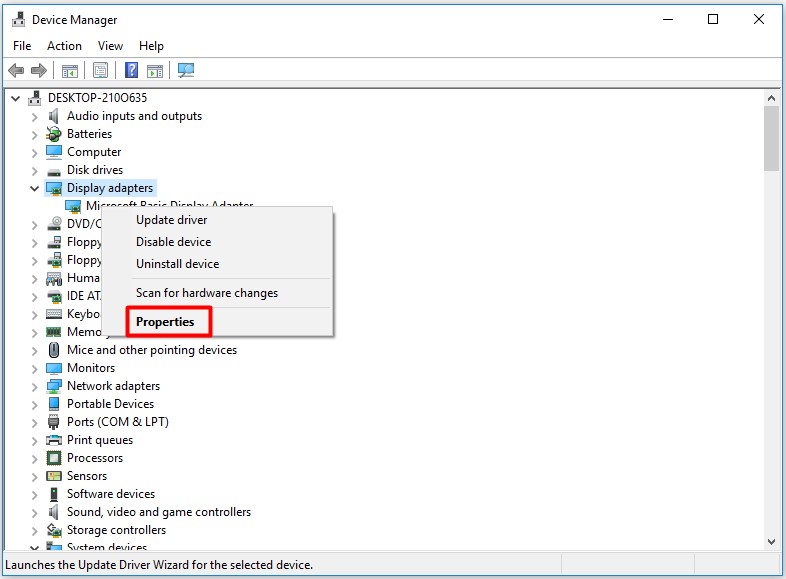Click the DESKTOP-21OO635 computer icon
The width and height of the screenshot is (786, 579).
(x=35, y=98)
